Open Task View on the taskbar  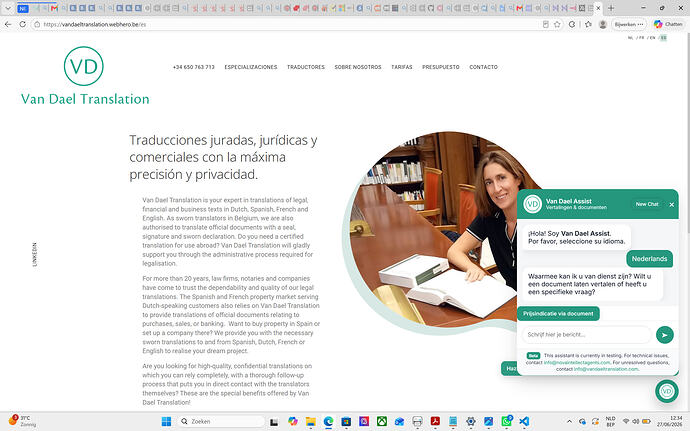(x=274, y=422)
